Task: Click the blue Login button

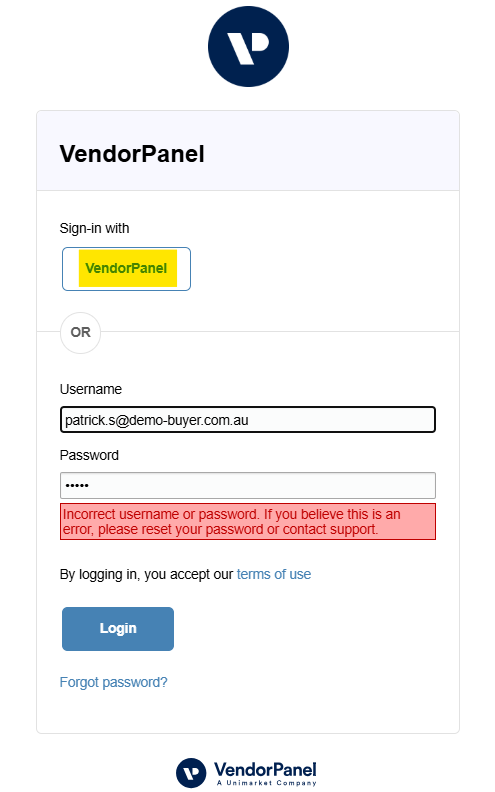Action: 118,628
